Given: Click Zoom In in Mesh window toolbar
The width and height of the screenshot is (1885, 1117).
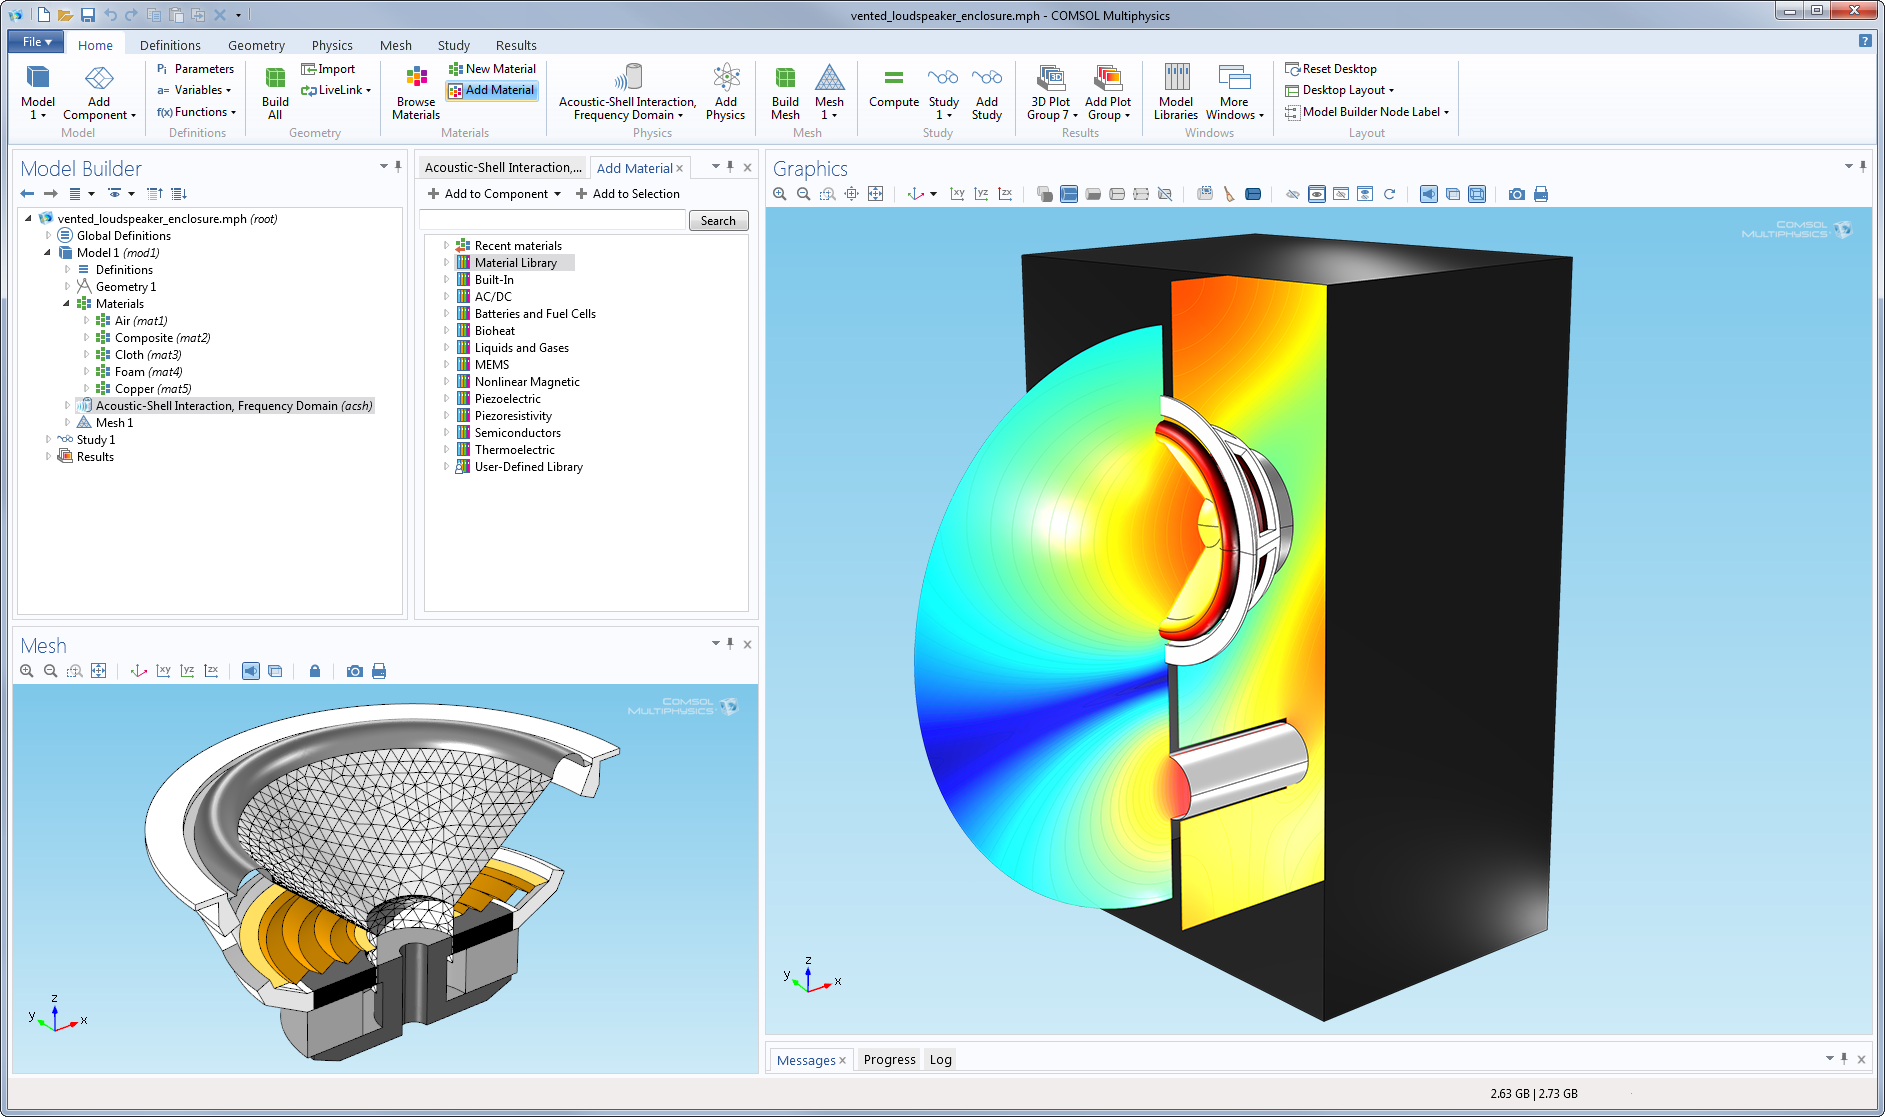Looking at the screenshot, I should (x=27, y=671).
